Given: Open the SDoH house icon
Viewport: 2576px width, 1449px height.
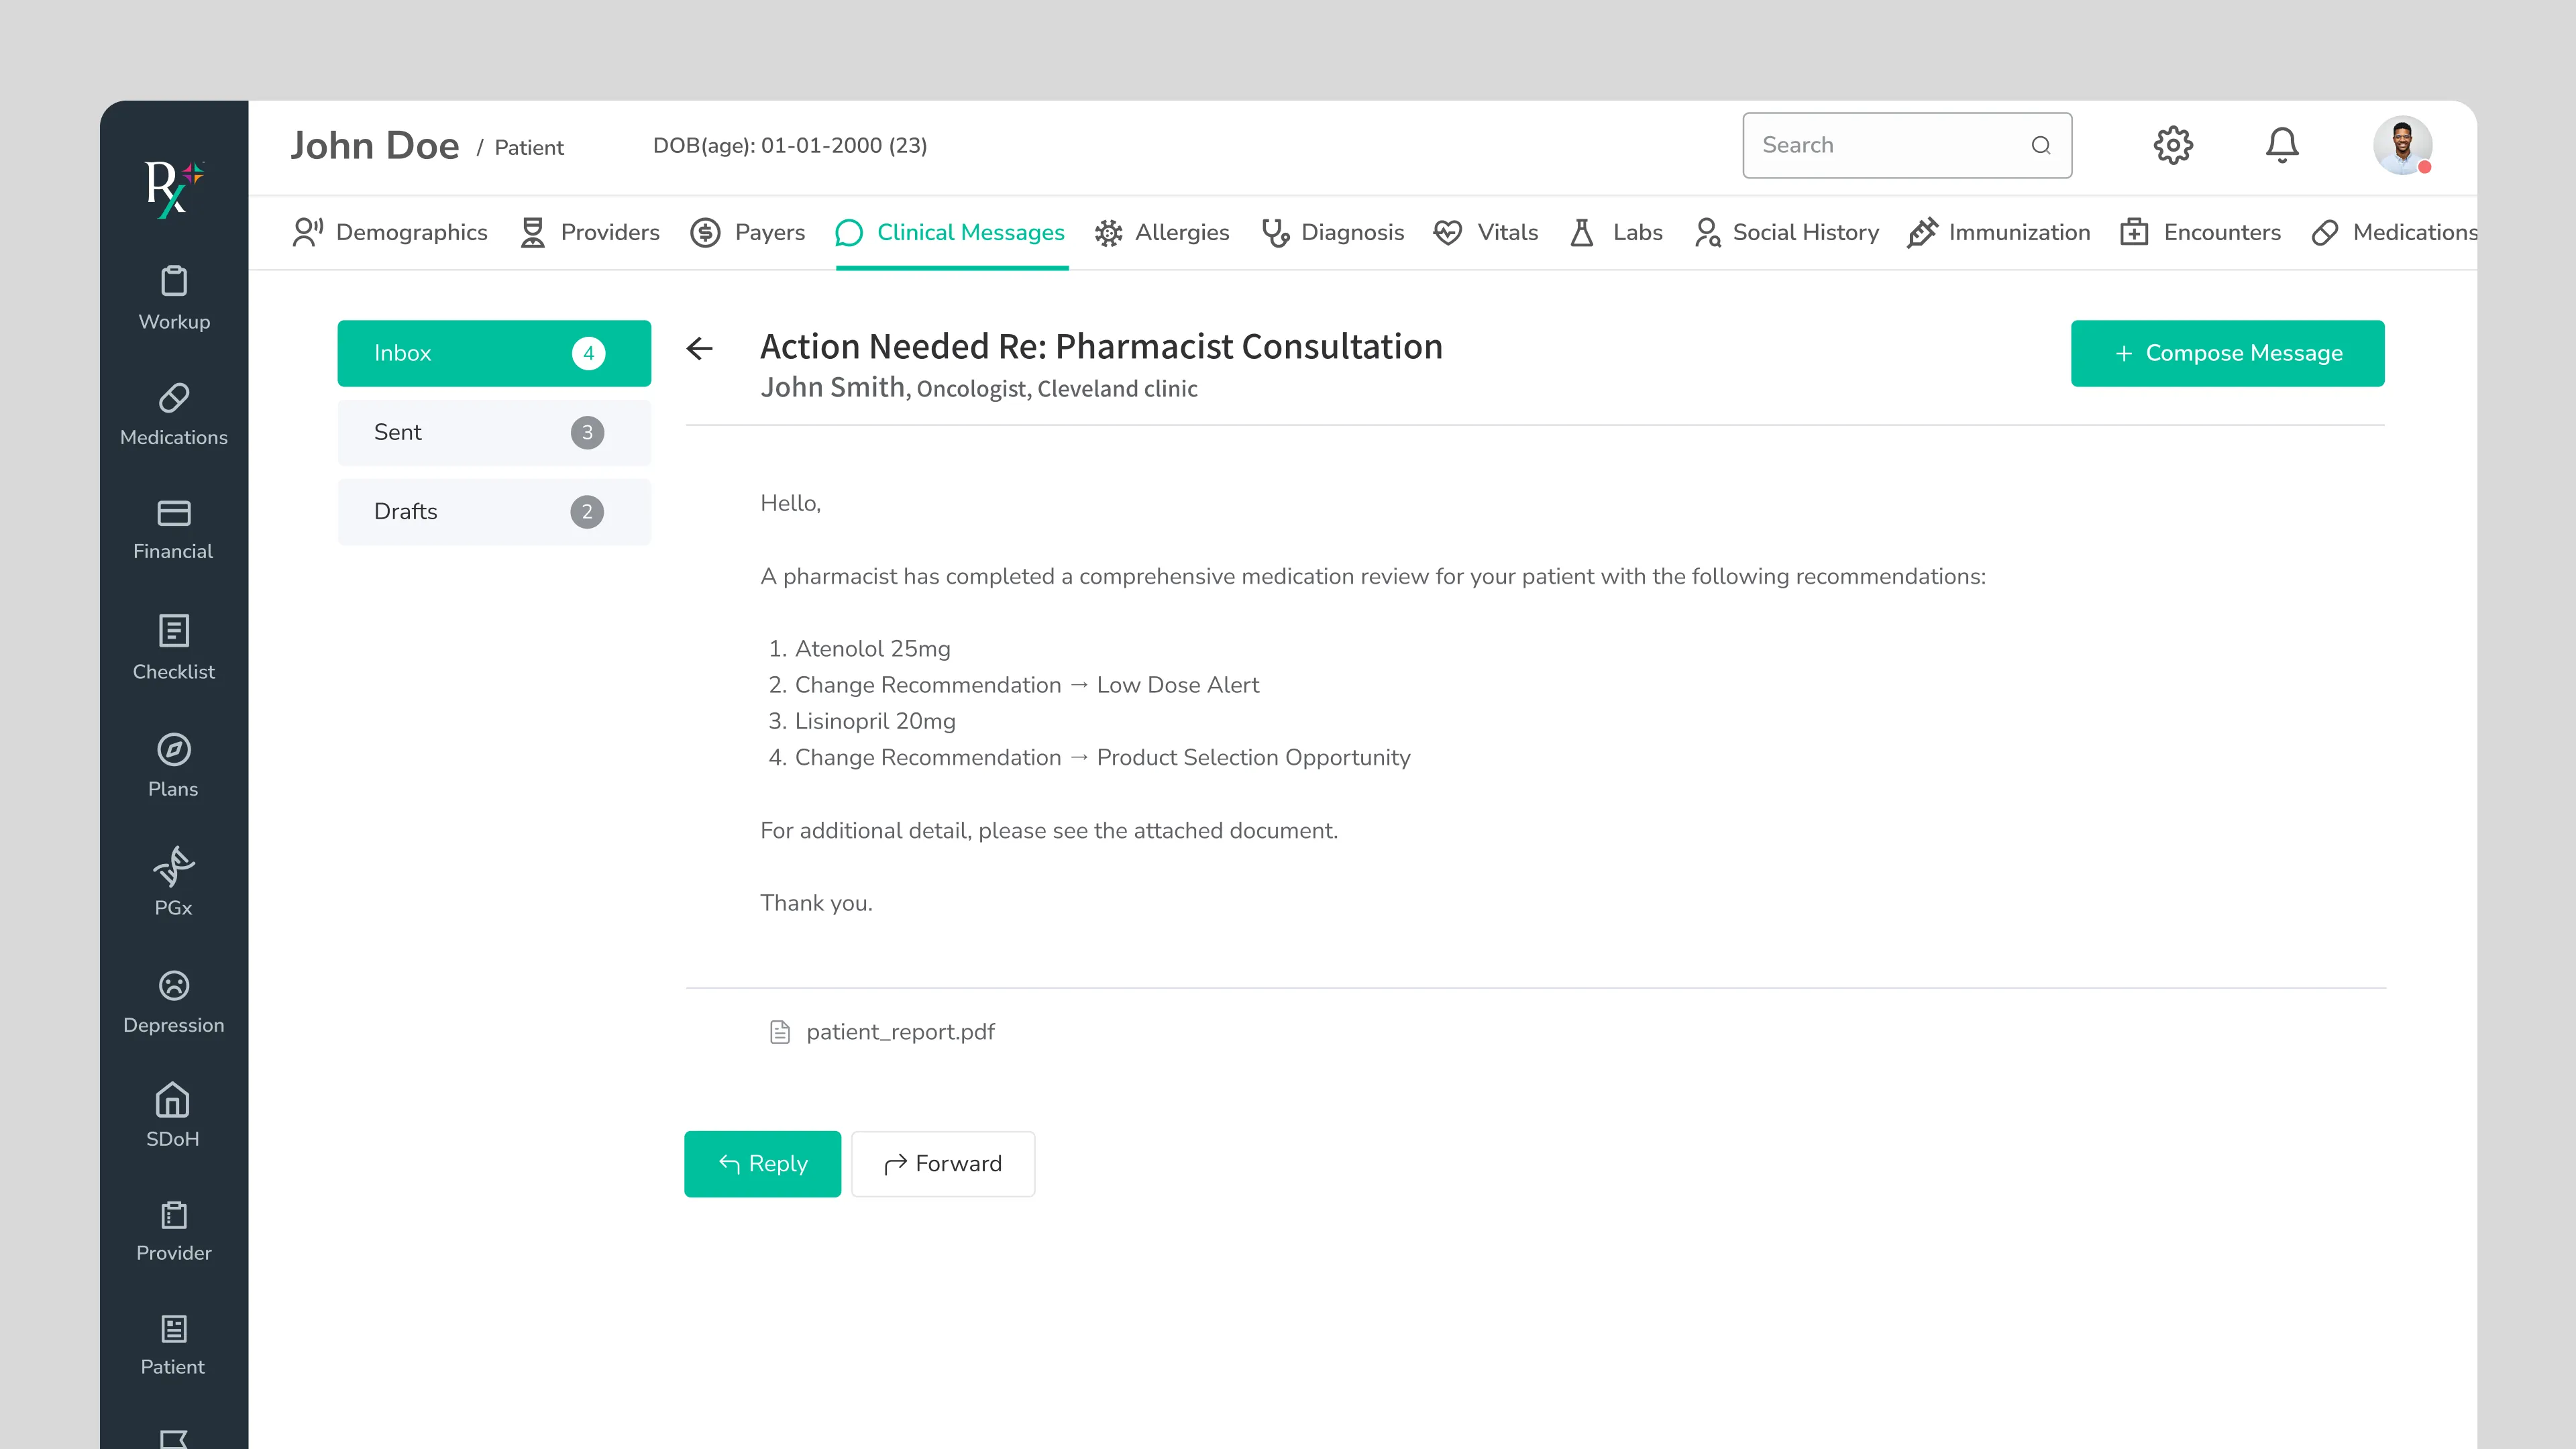Looking at the screenshot, I should coord(173,1100).
